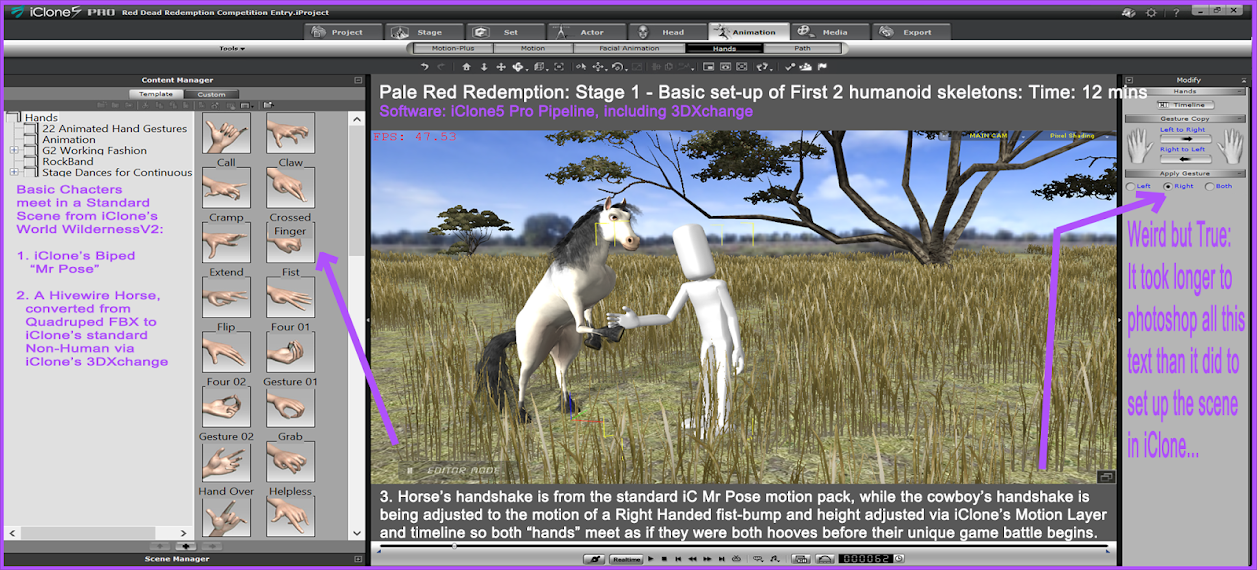Open the thumbnail view size dropdown

coord(245,105)
